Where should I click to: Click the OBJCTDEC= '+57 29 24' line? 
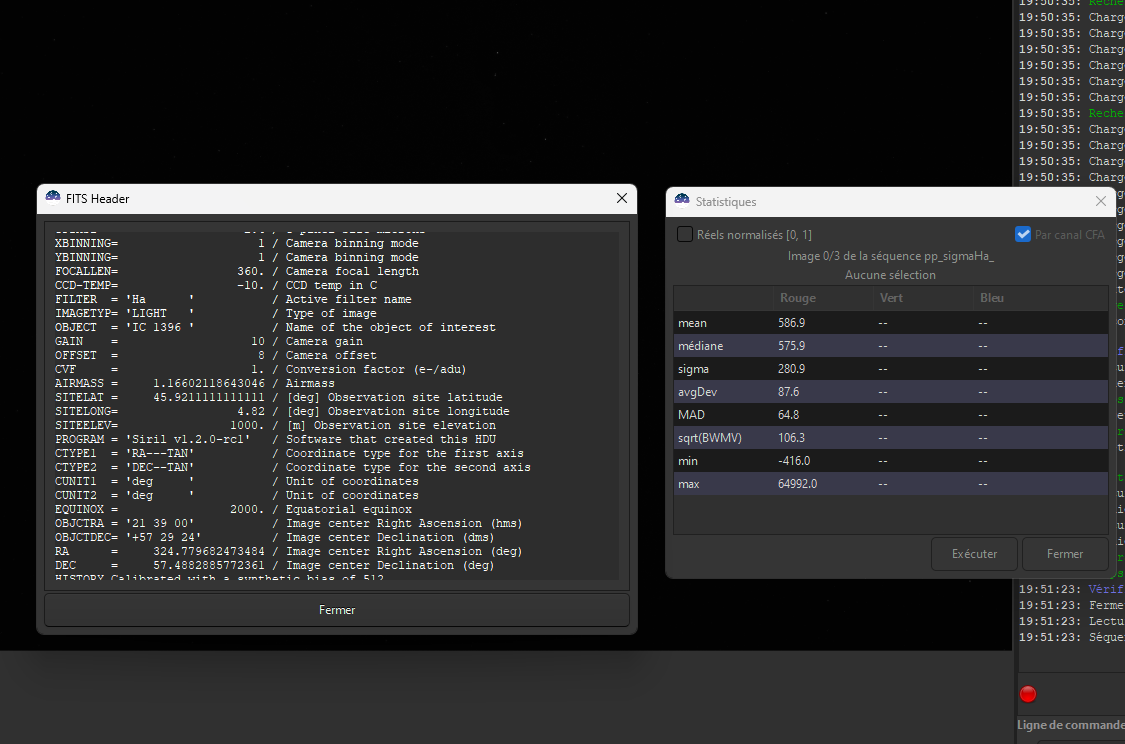tap(275, 537)
